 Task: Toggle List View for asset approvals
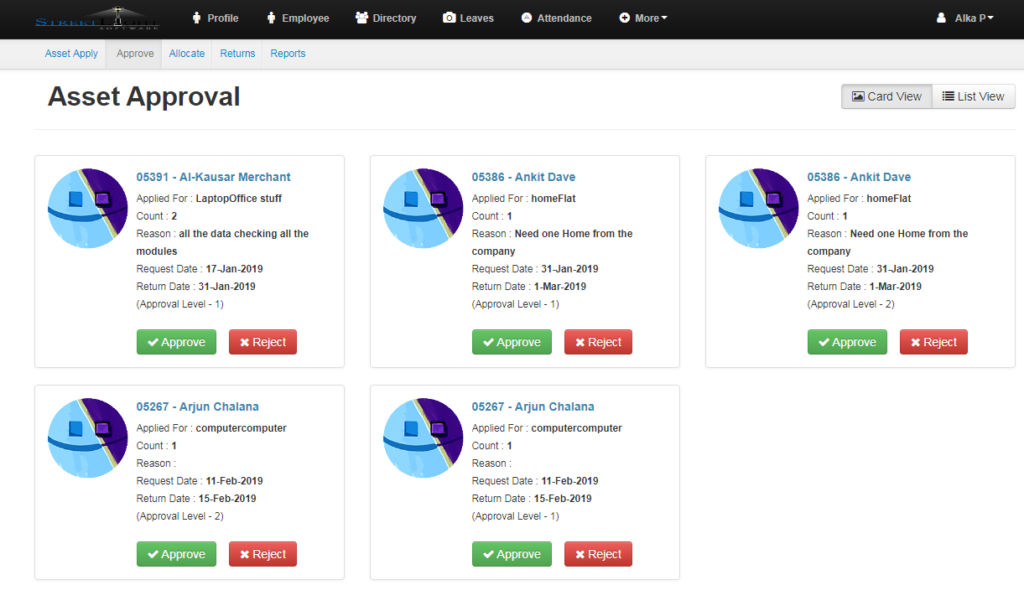[973, 96]
